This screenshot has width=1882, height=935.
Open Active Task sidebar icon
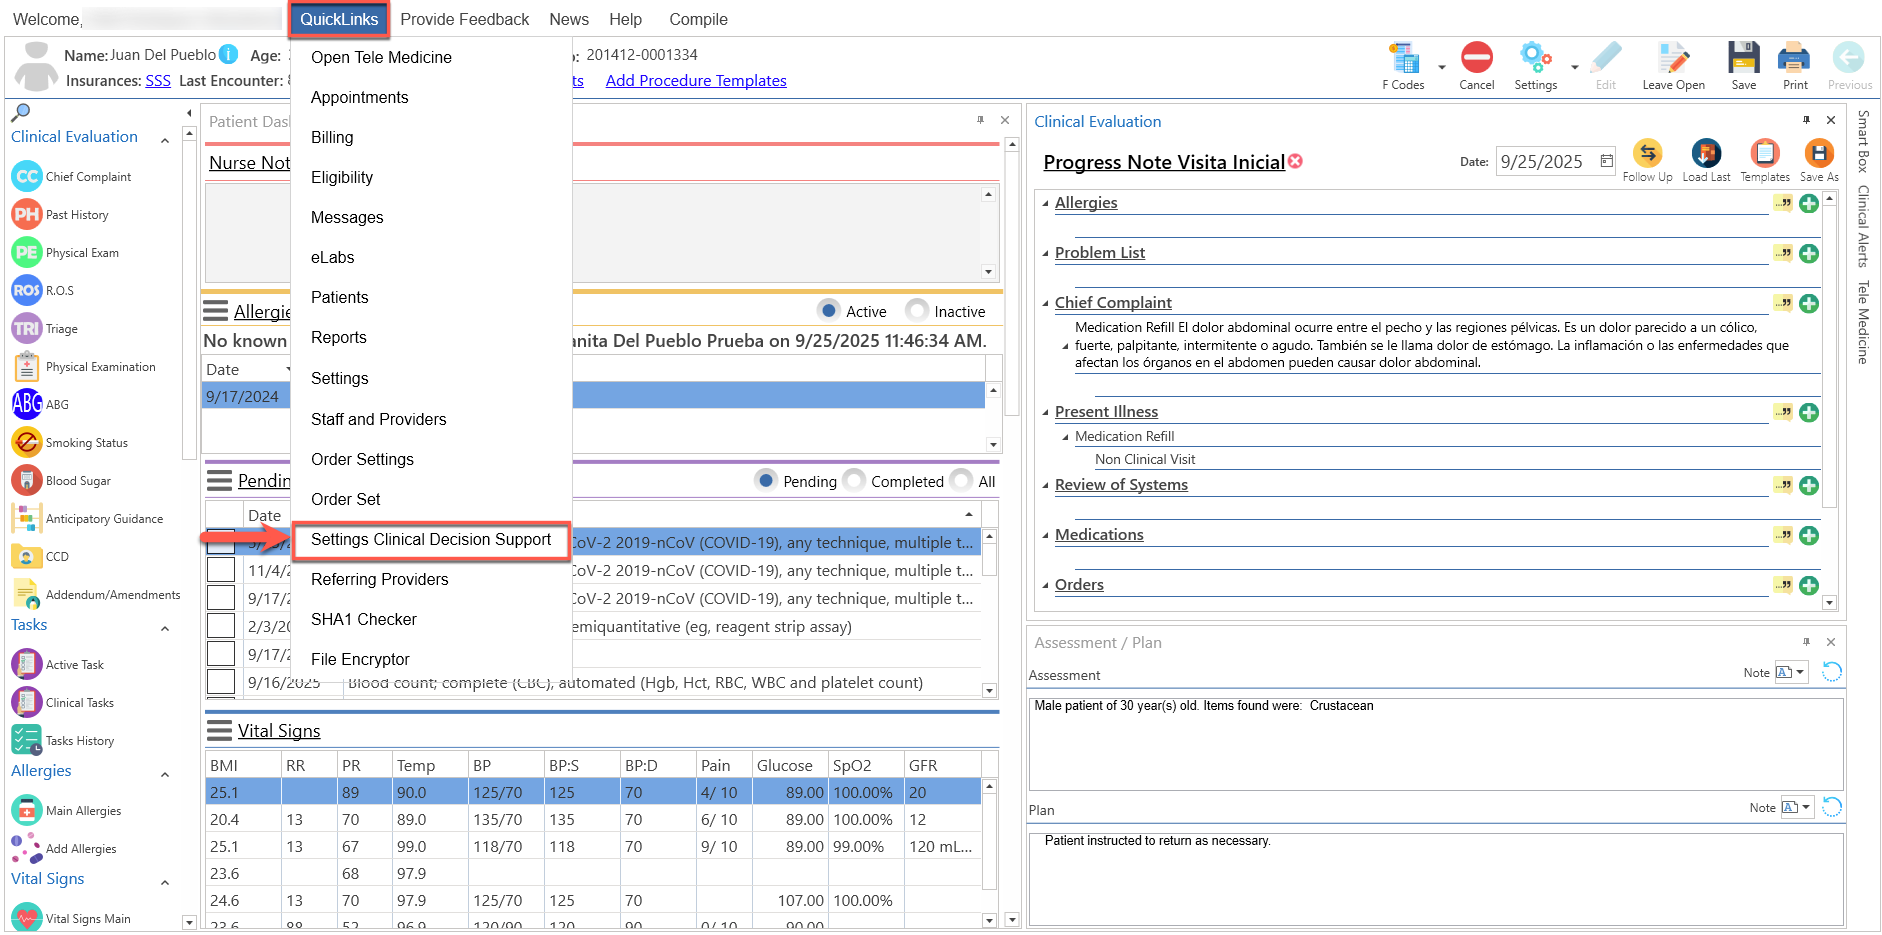point(27,665)
